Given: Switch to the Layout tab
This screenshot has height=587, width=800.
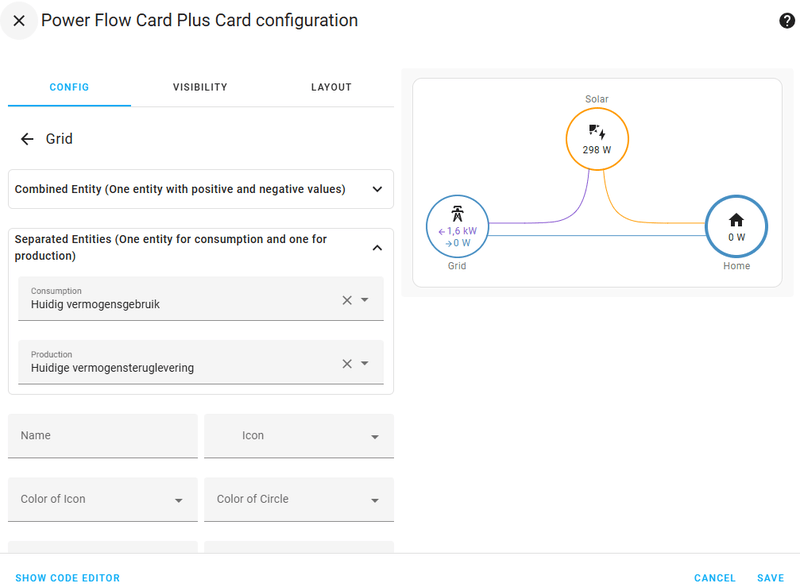Looking at the screenshot, I should [x=331, y=87].
